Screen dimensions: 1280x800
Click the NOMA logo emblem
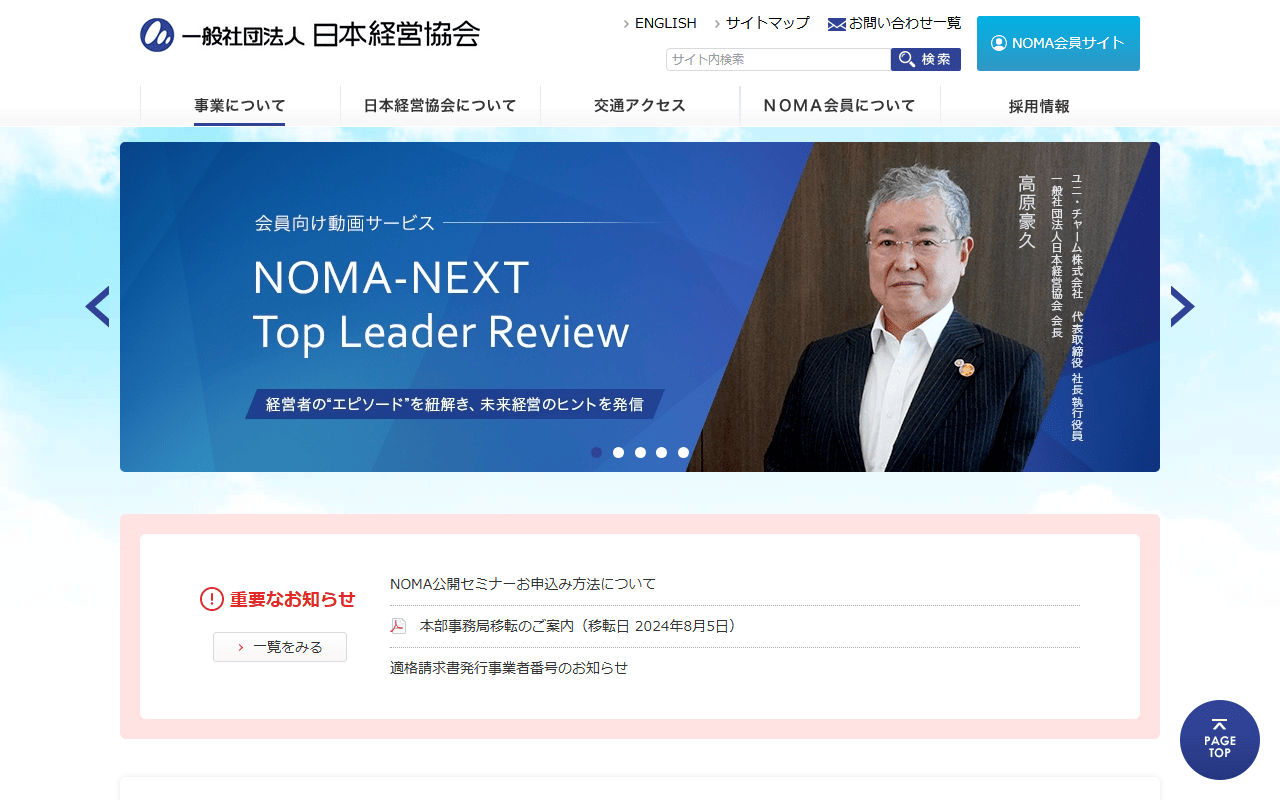click(157, 35)
